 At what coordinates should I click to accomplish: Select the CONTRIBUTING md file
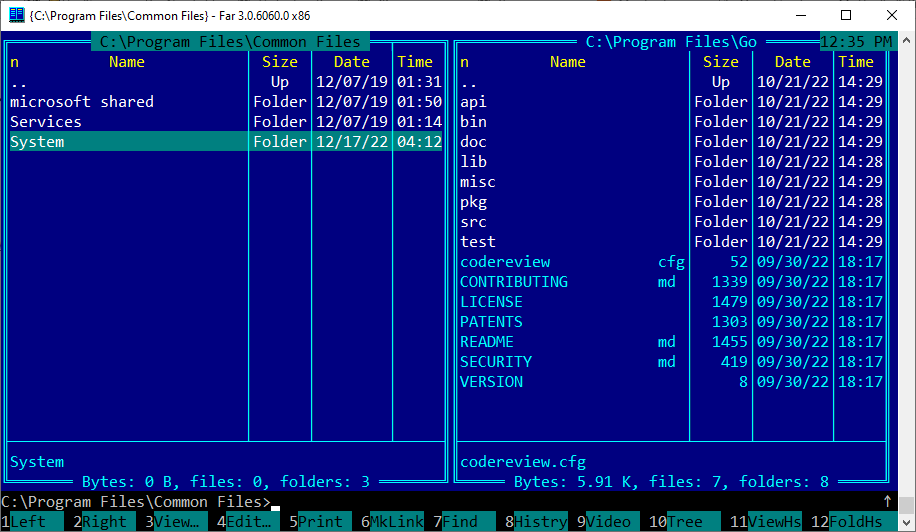click(x=671, y=281)
